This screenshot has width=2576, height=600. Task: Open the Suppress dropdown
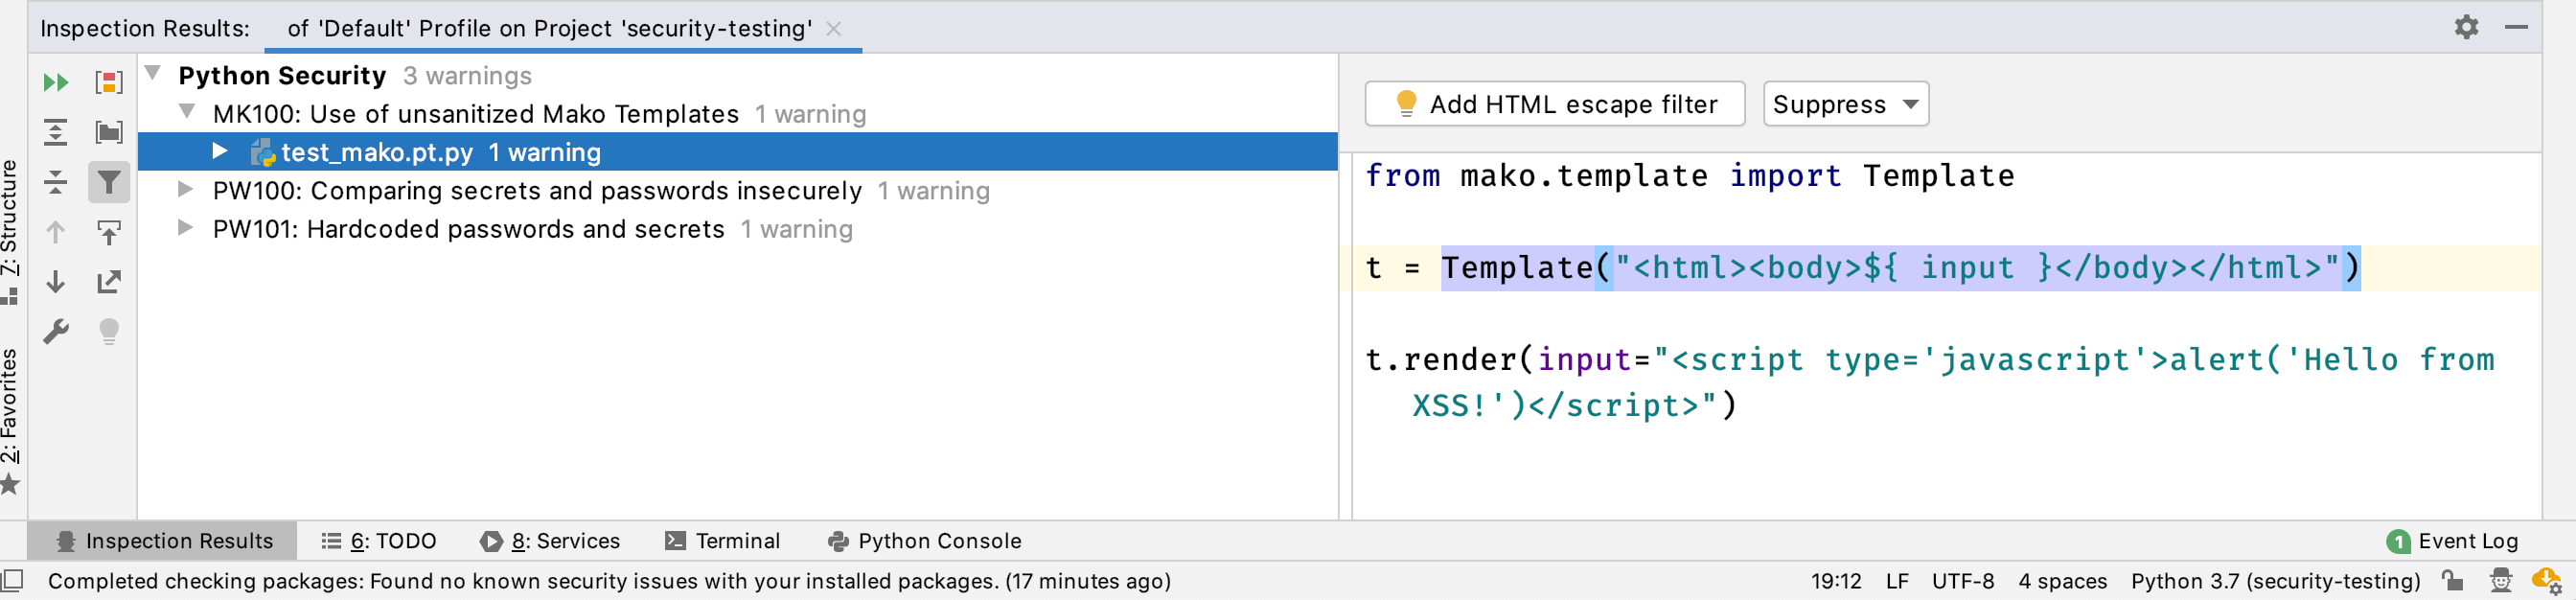pos(1846,104)
